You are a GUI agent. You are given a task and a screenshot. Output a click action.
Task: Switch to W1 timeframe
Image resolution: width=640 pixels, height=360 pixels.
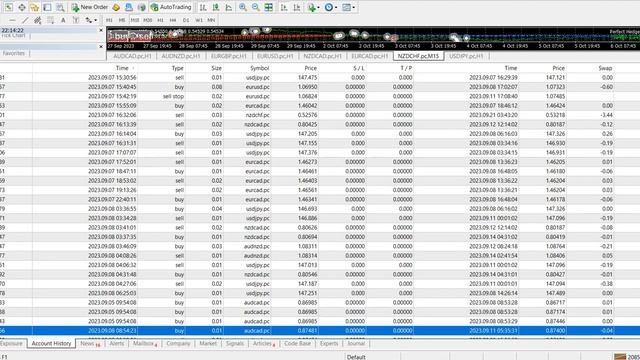[199, 20]
